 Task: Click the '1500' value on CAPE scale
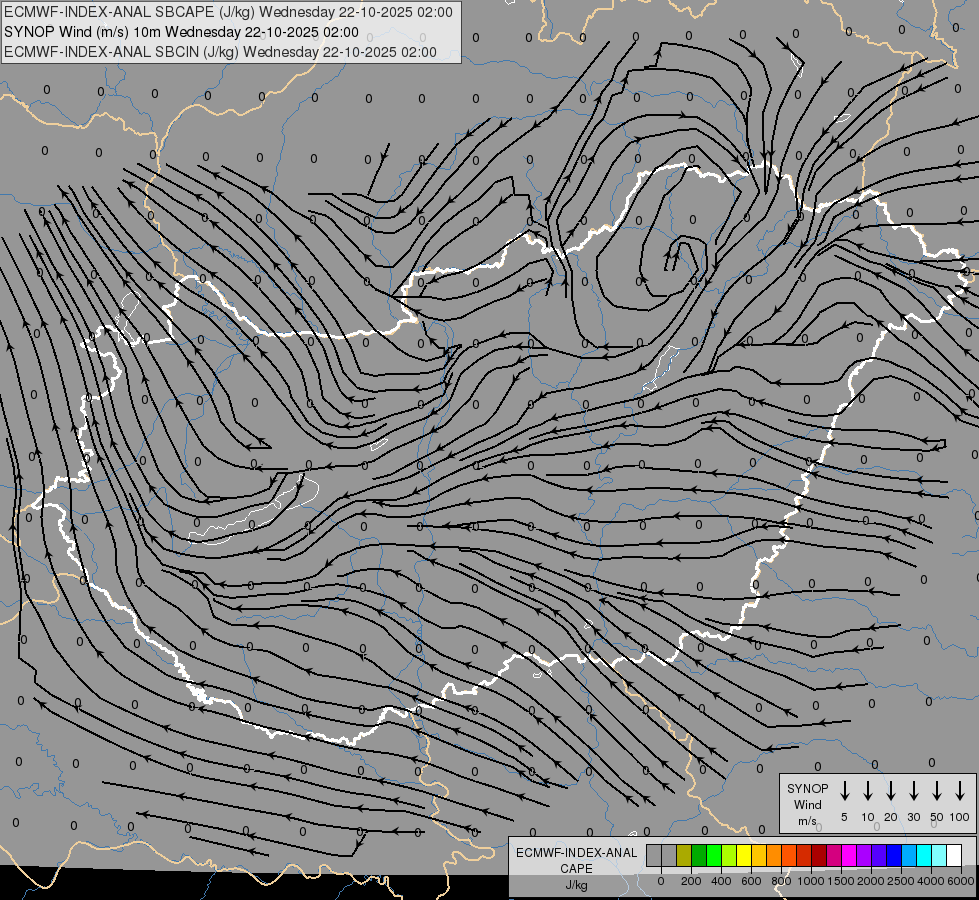click(840, 881)
